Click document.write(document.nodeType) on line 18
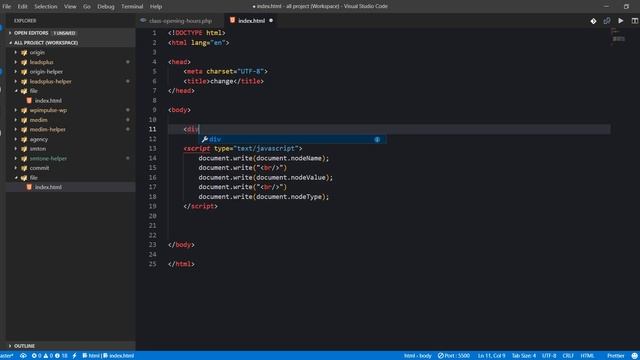The image size is (640, 360). [x=264, y=197]
